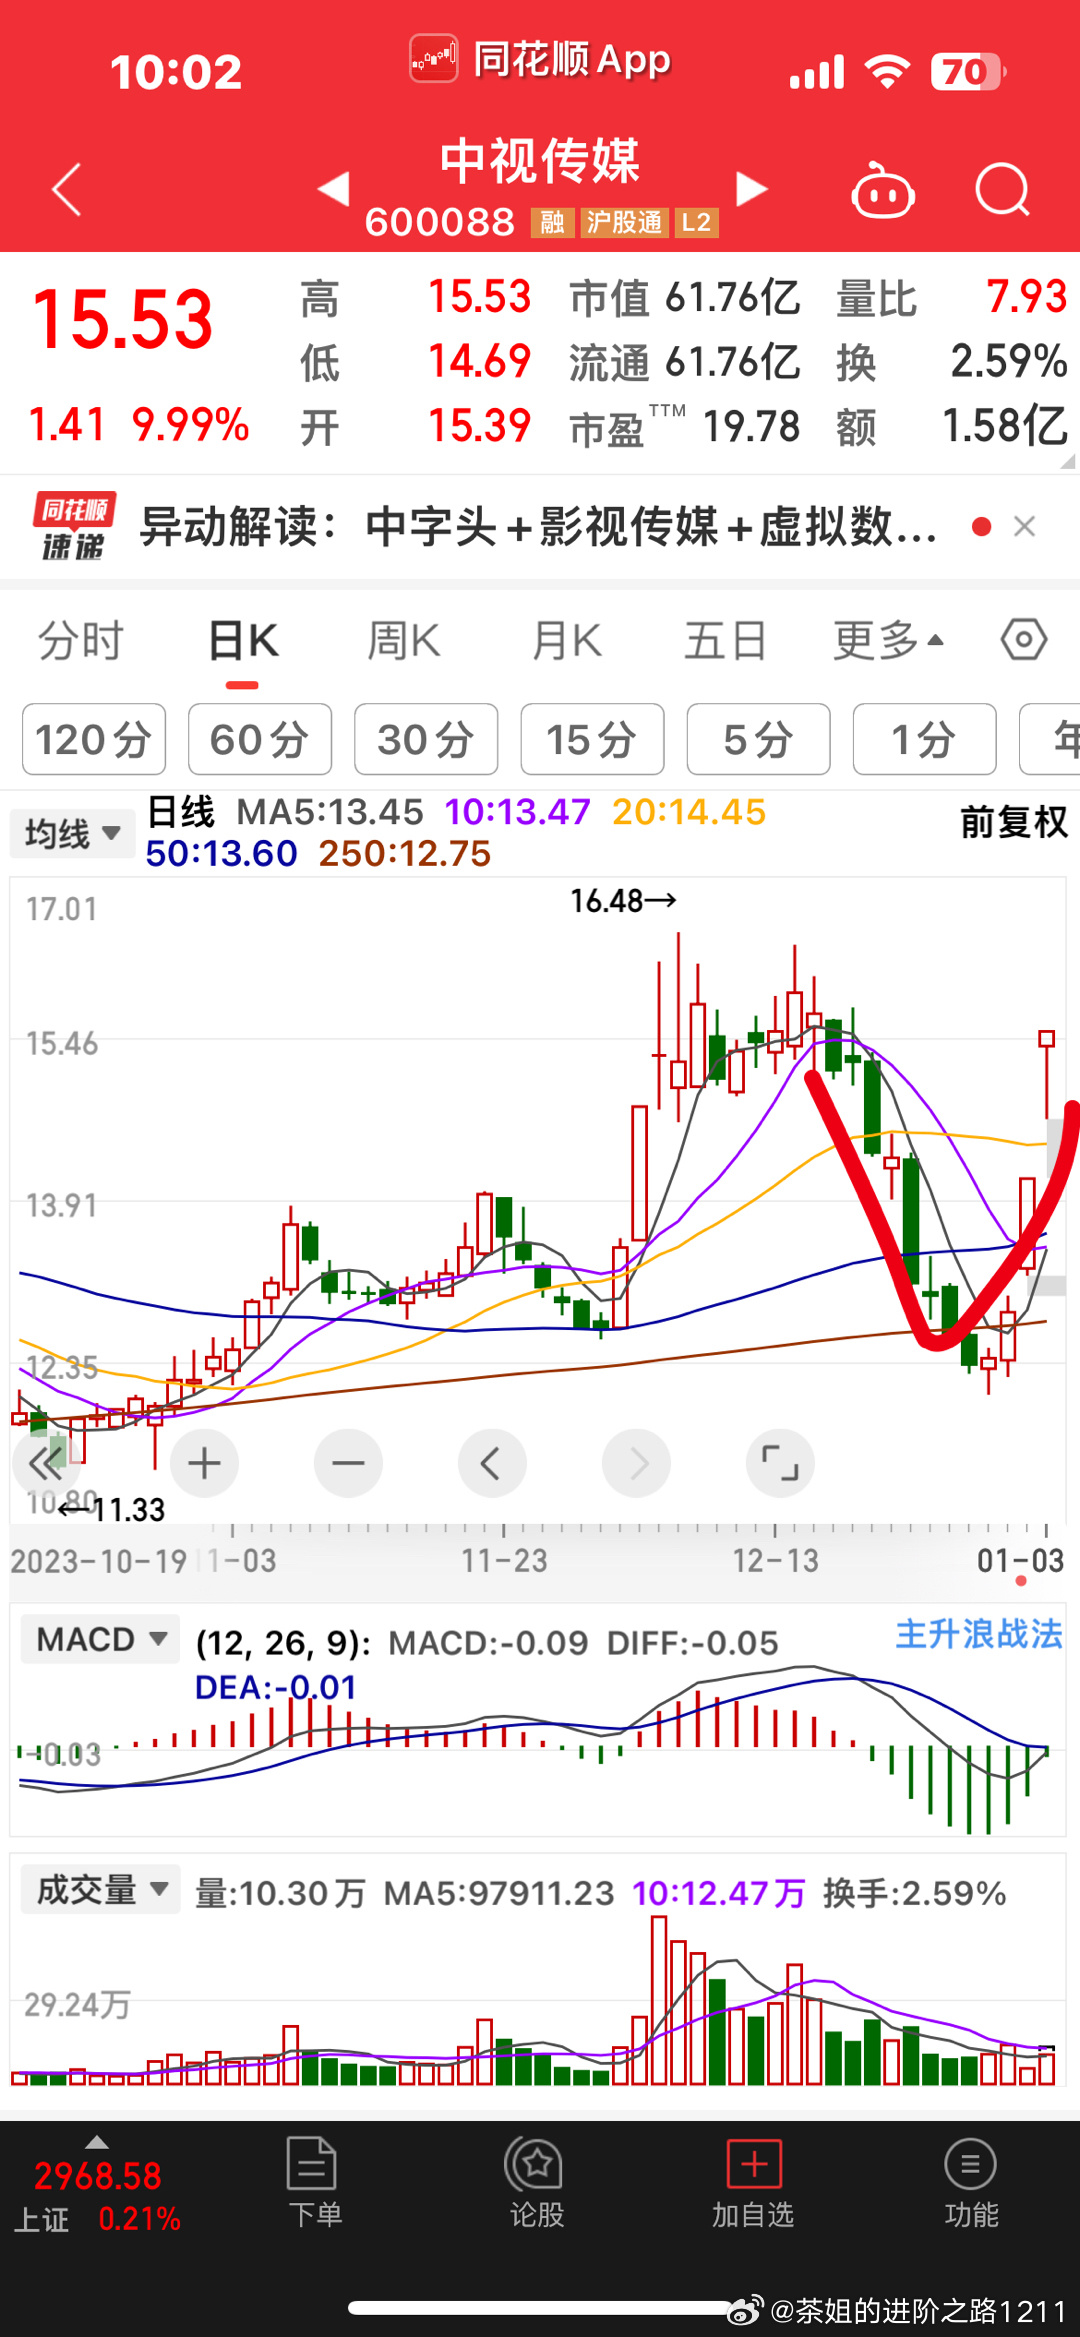Viewport: 1080px width, 2337px height.
Task: Select the 日K tab
Action: (243, 641)
